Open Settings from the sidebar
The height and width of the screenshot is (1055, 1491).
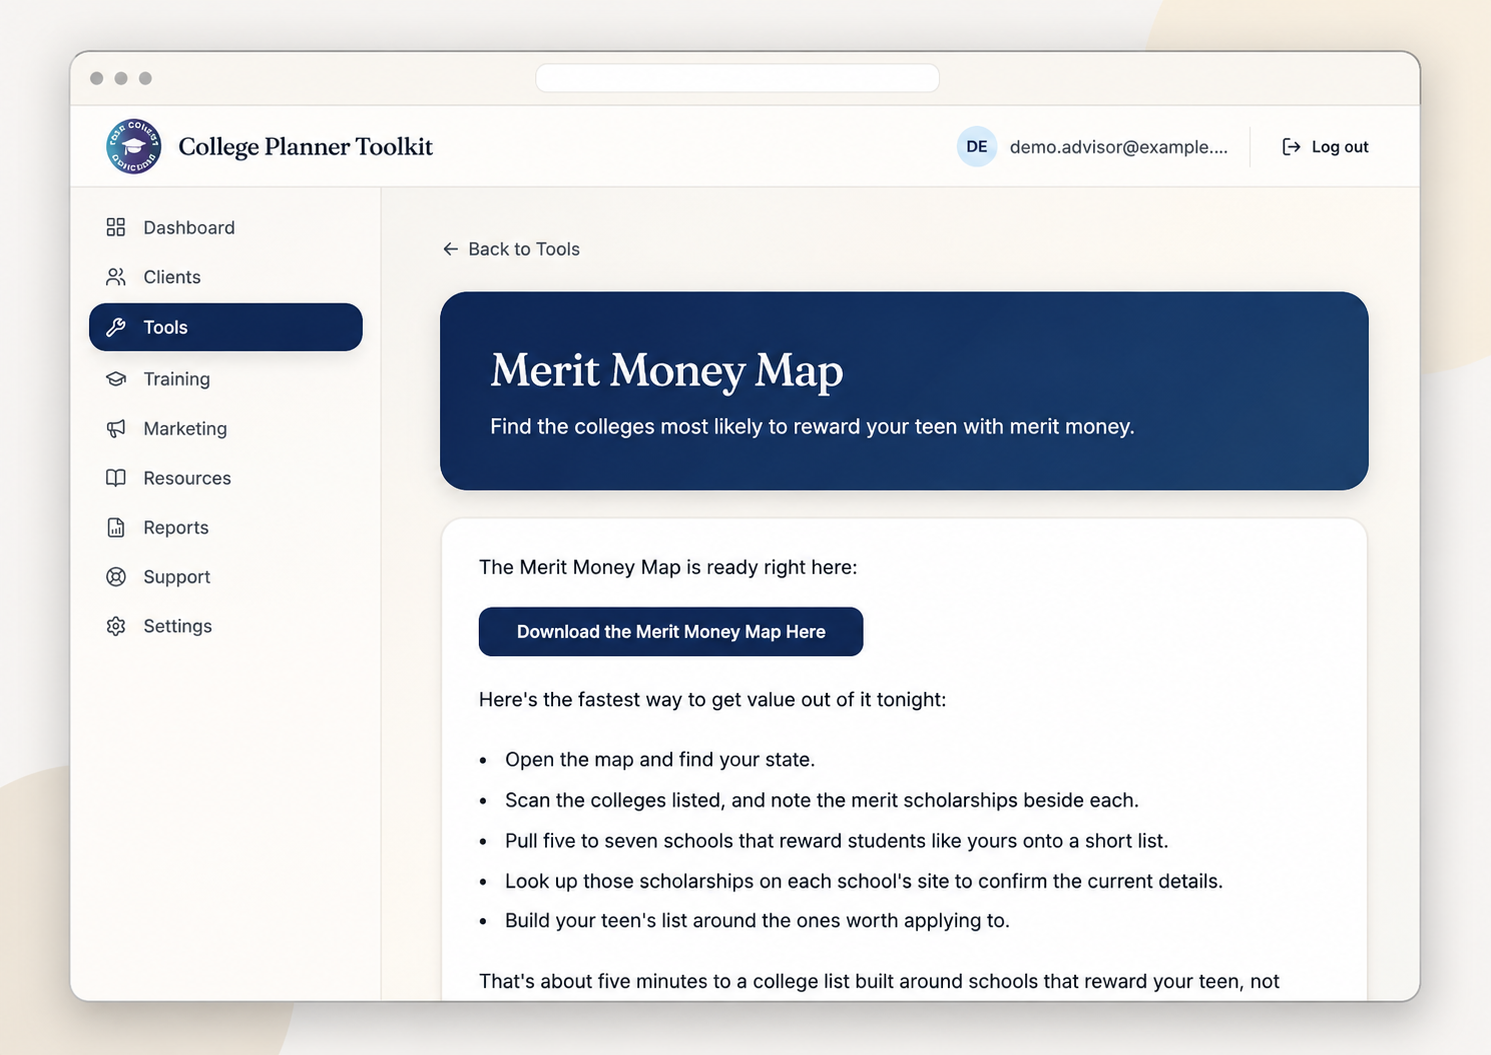click(226, 626)
